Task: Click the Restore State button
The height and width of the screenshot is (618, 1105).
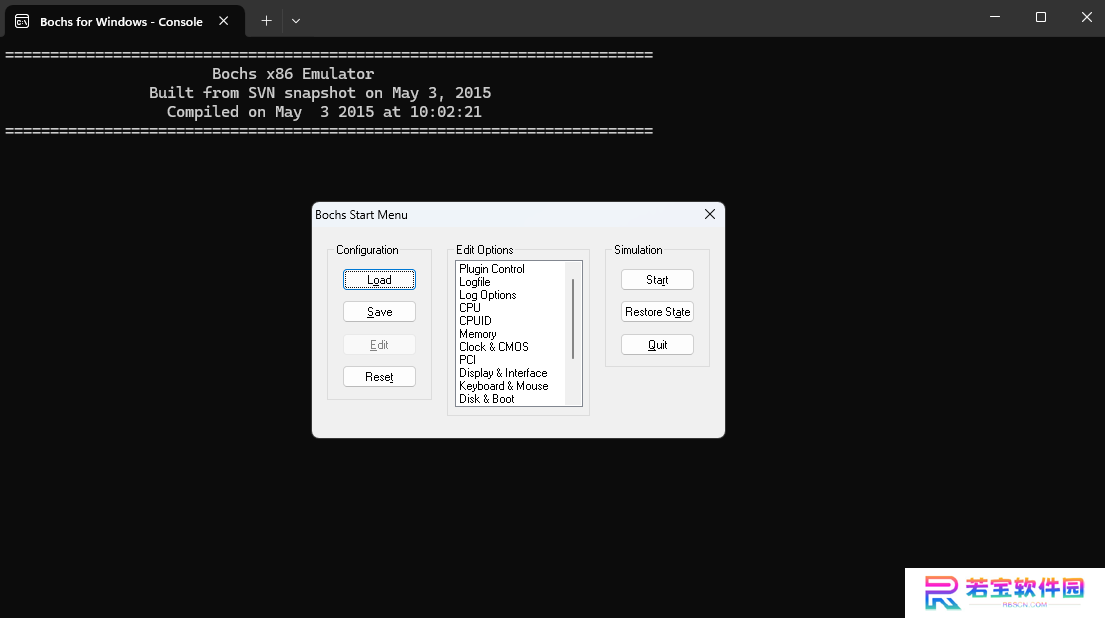Action: click(657, 312)
